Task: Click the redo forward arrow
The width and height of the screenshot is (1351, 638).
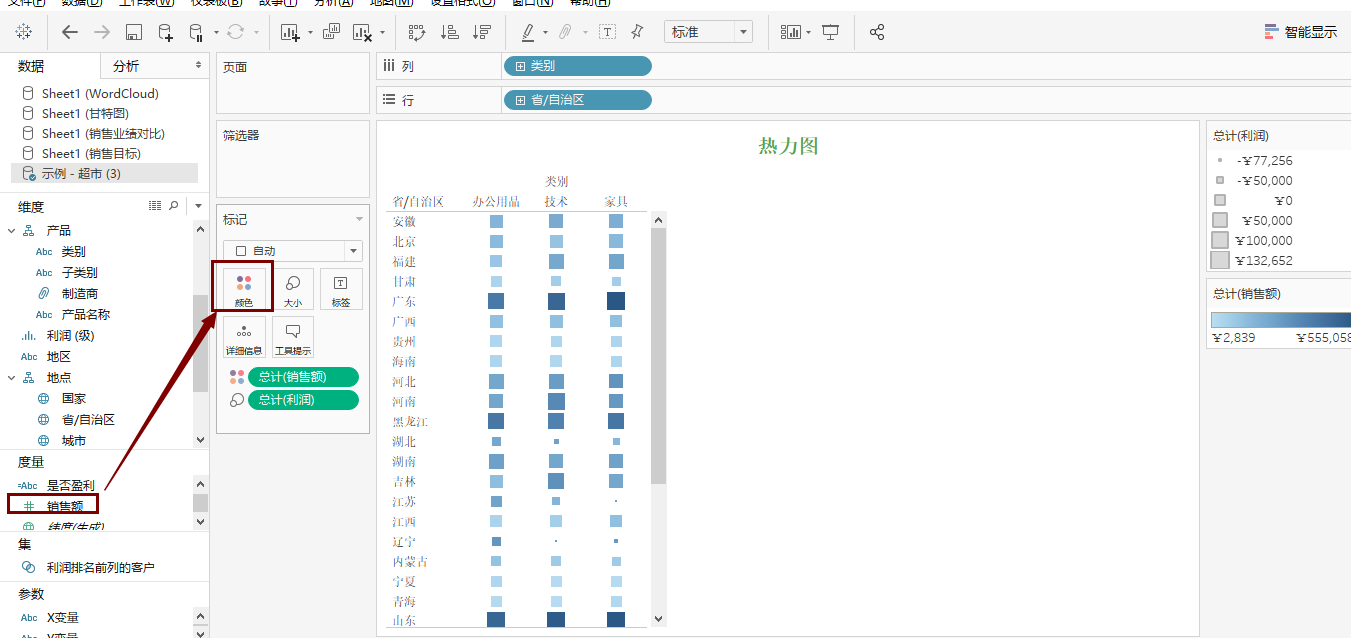Action: click(x=102, y=32)
